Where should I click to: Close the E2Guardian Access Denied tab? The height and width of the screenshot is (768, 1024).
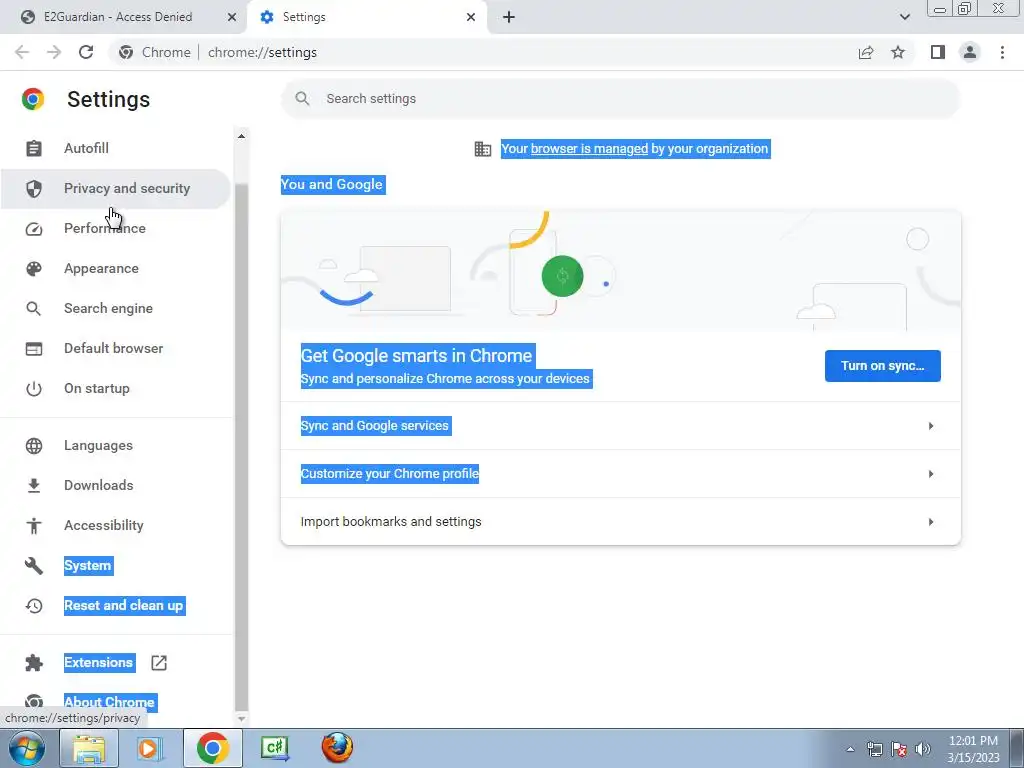pyautogui.click(x=232, y=17)
